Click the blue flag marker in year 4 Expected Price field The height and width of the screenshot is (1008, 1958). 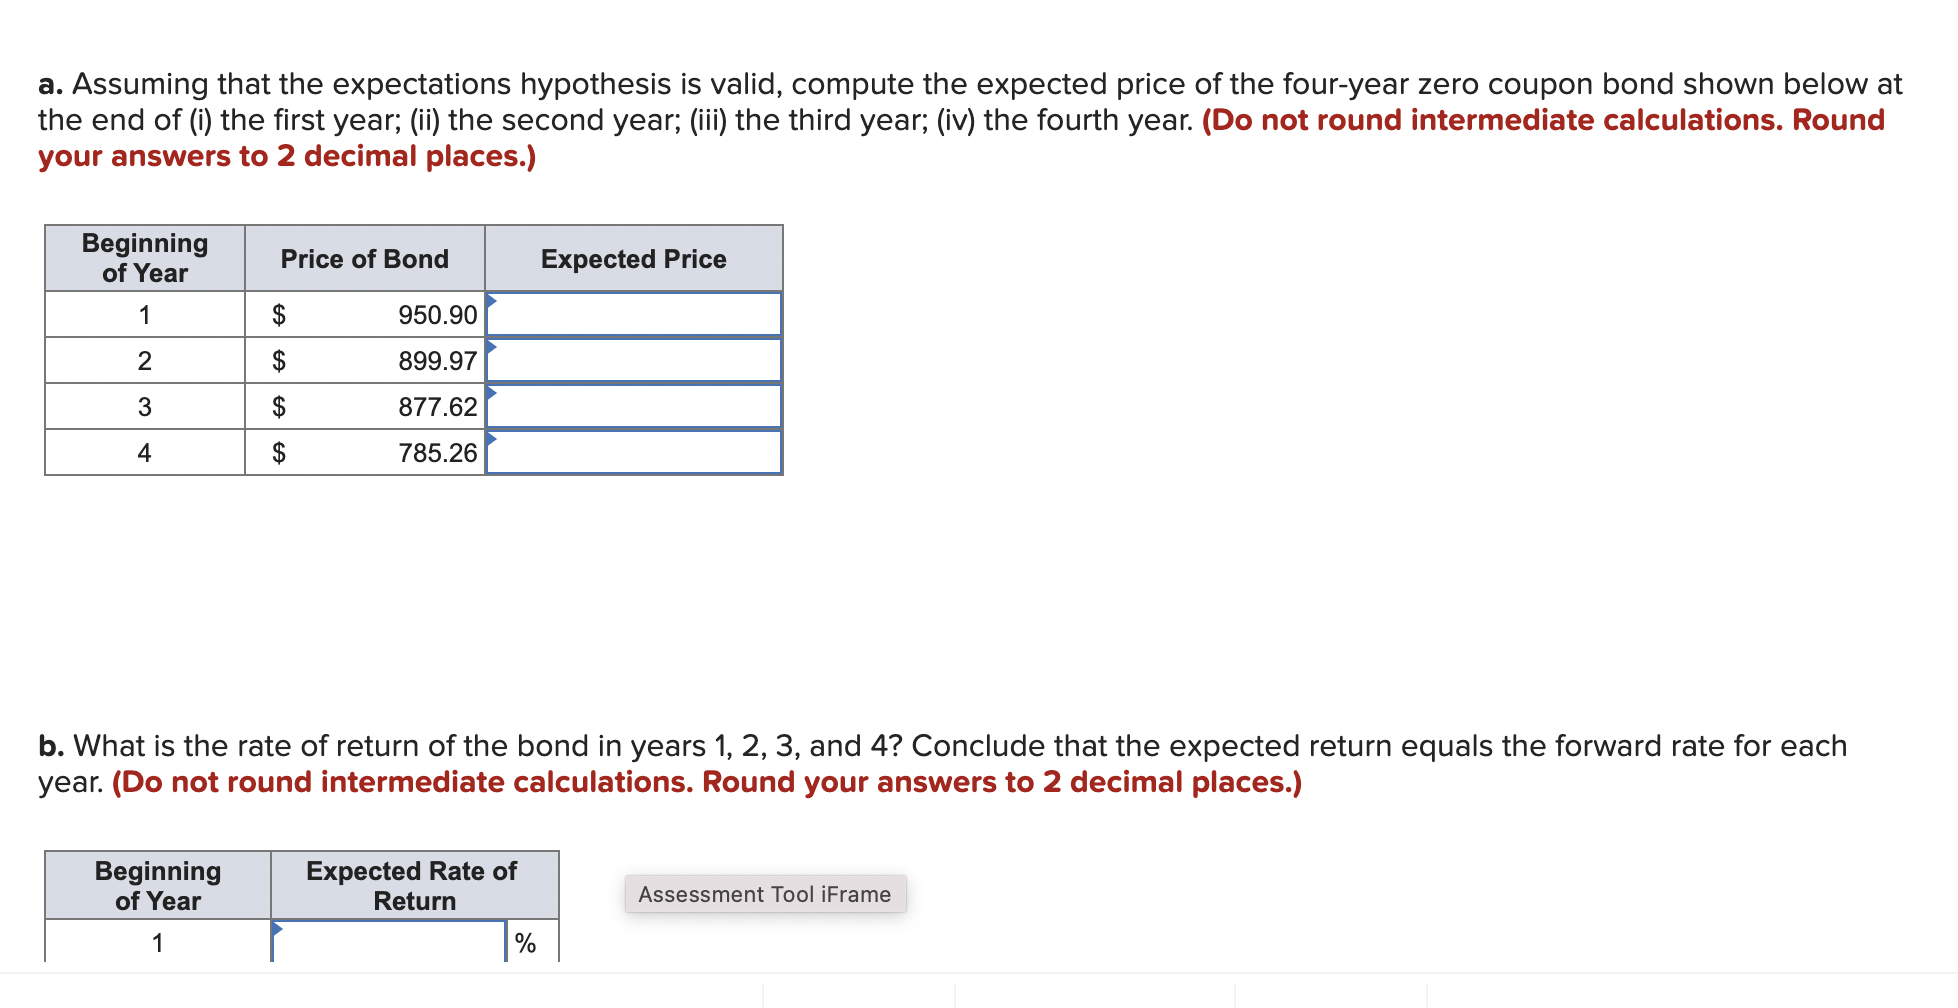pyautogui.click(x=492, y=440)
